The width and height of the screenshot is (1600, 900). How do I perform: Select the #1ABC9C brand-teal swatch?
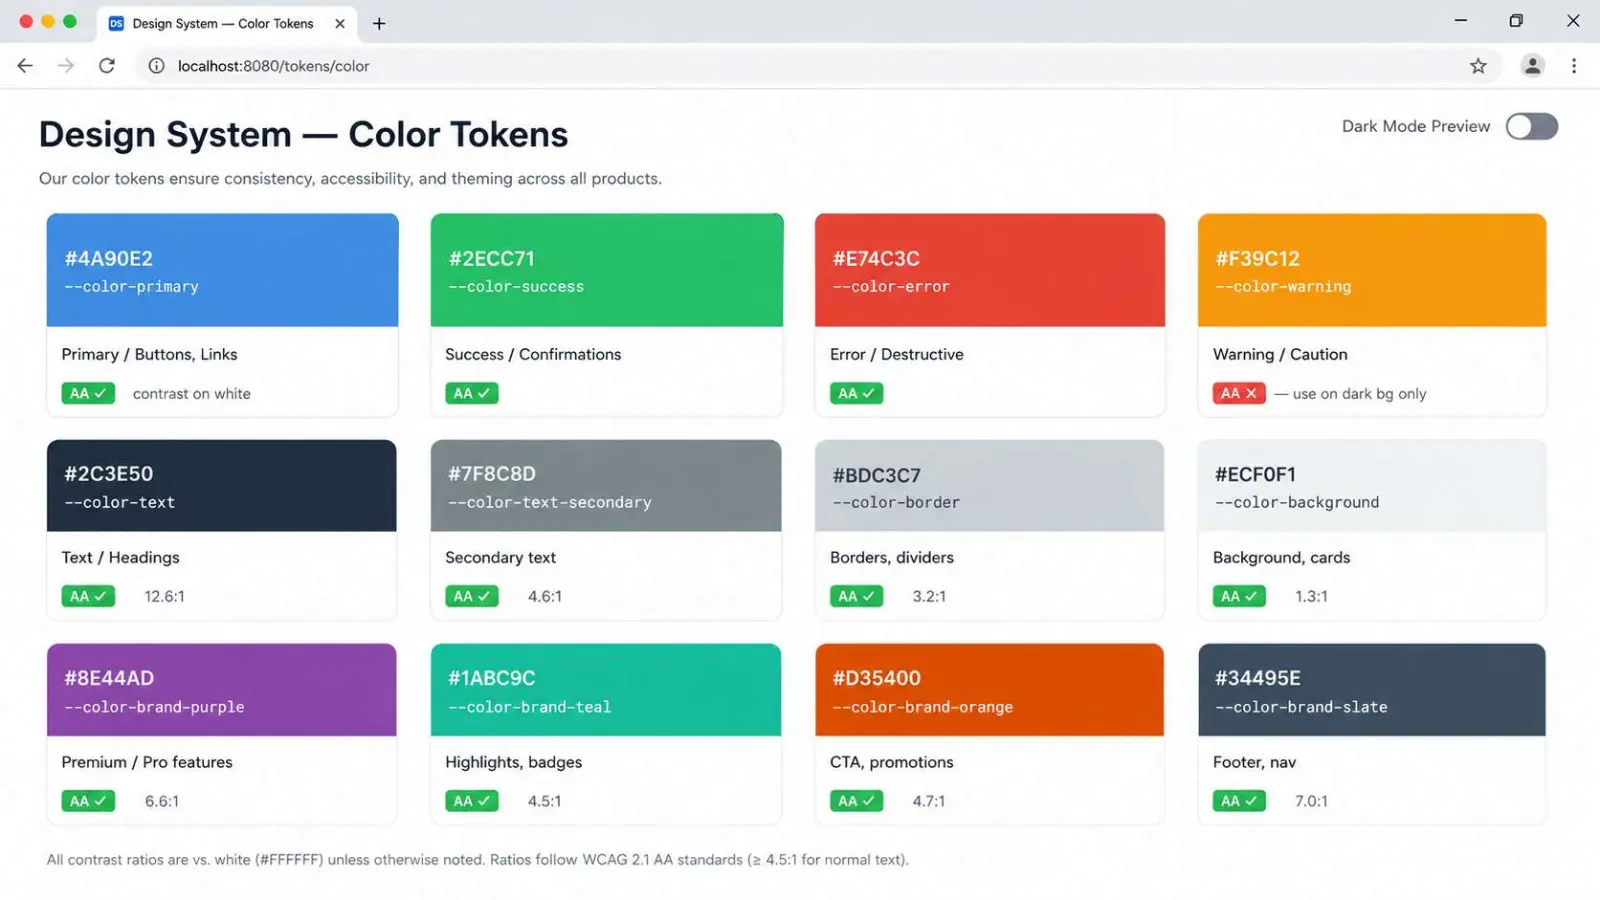606,690
